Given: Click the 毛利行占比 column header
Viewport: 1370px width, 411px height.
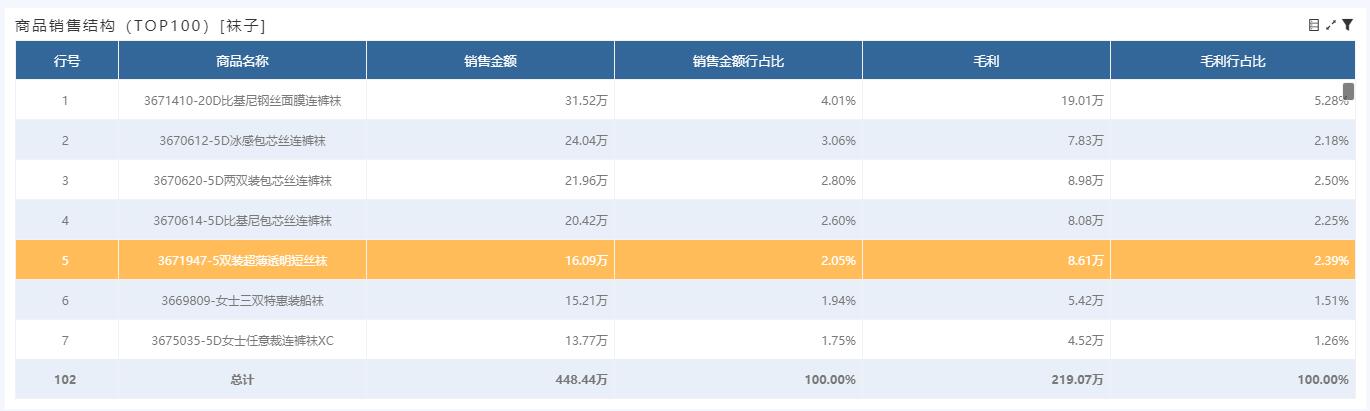Looking at the screenshot, I should 1233,61.
